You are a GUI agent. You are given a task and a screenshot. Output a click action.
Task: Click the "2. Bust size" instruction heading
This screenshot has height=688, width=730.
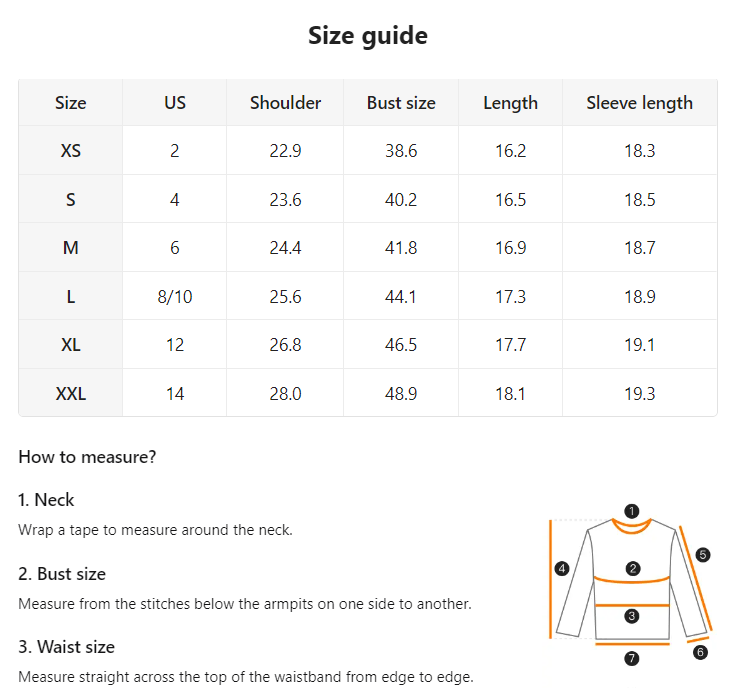pos(62,574)
